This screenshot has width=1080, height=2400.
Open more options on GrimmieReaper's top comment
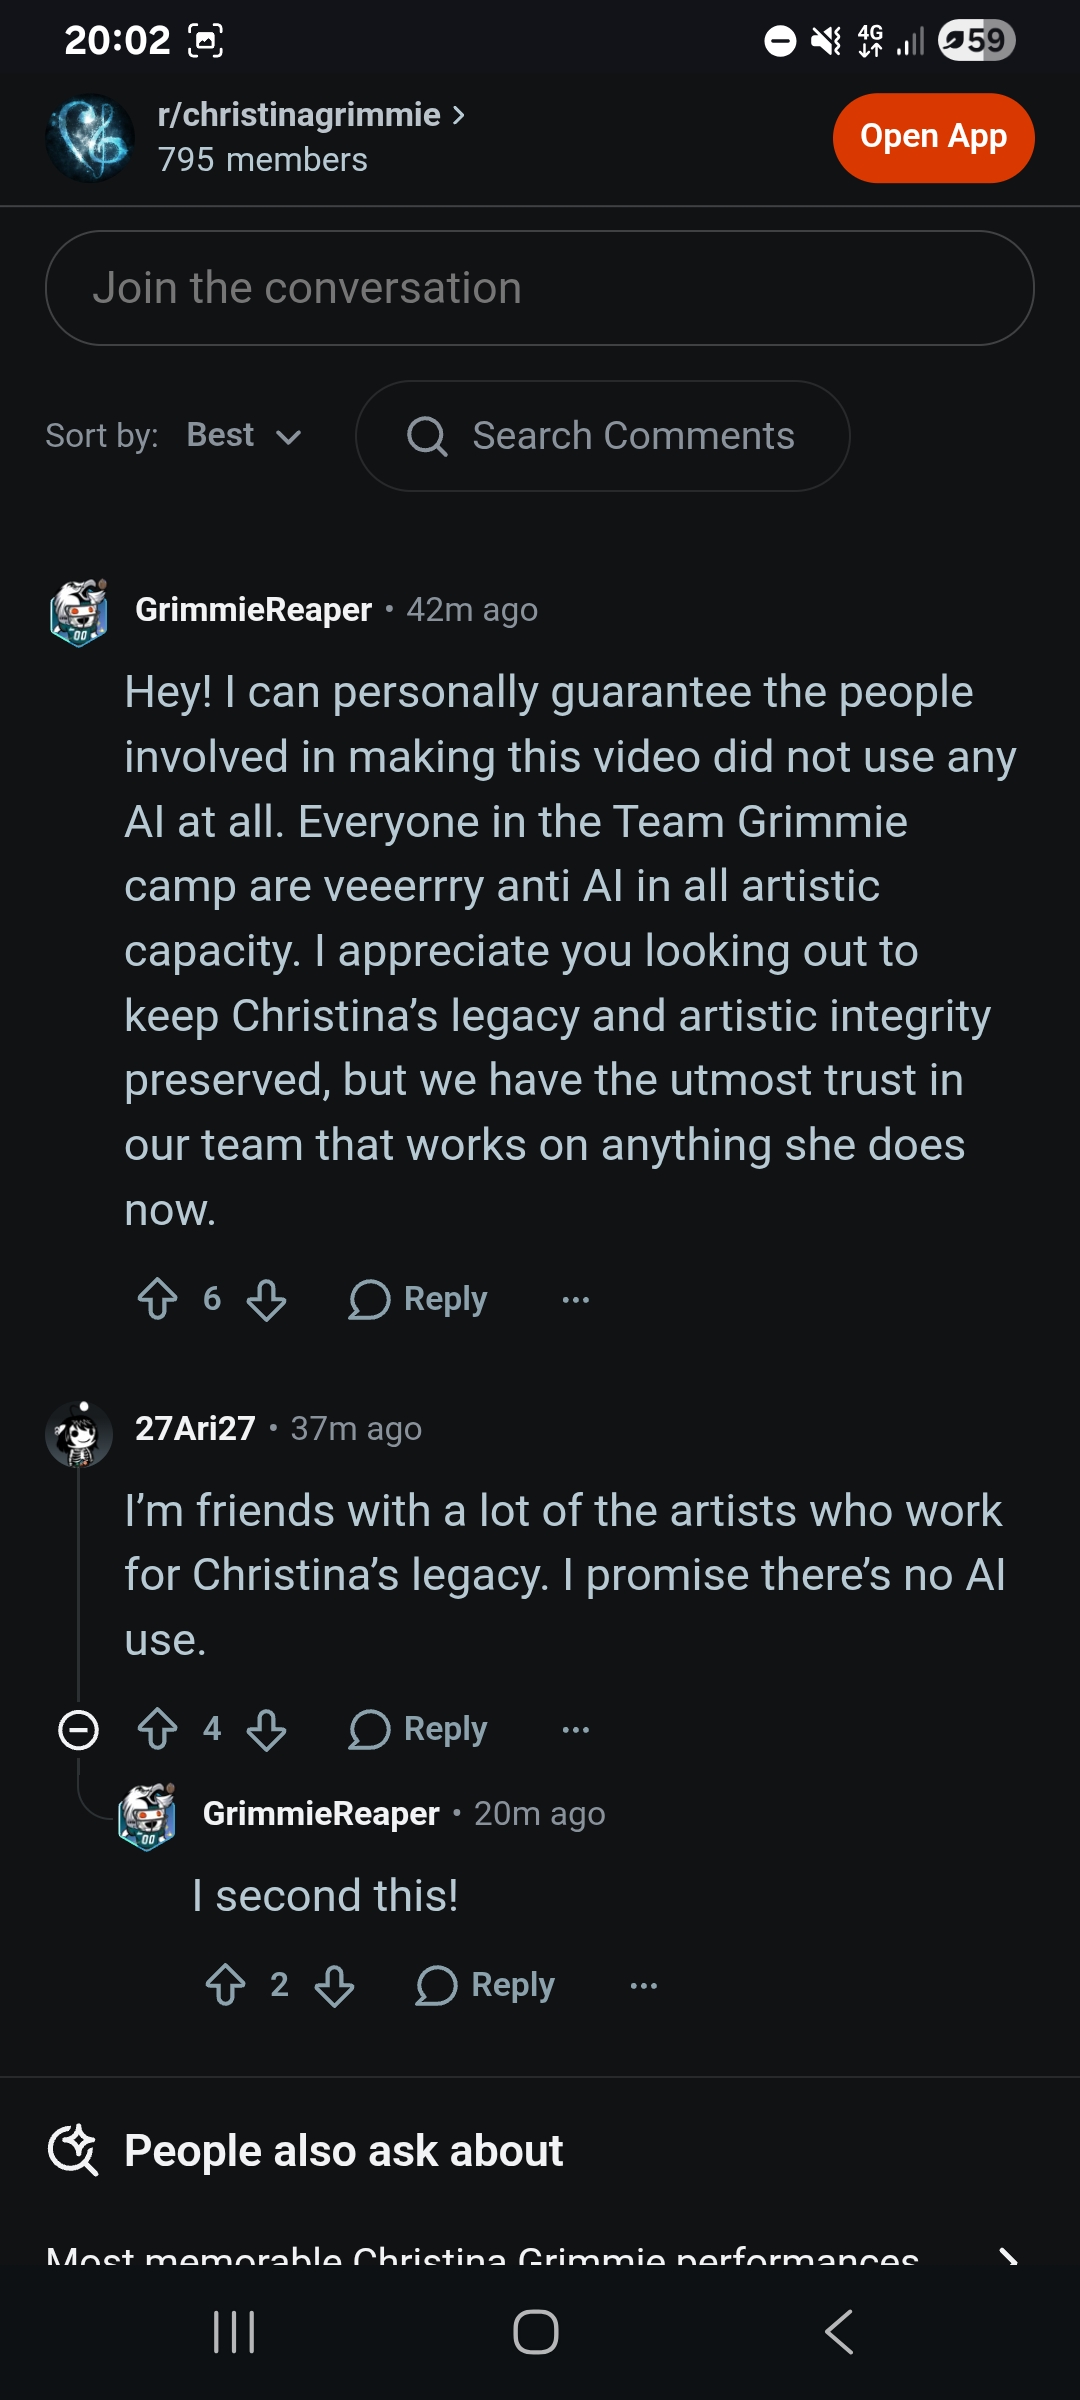coord(576,1300)
